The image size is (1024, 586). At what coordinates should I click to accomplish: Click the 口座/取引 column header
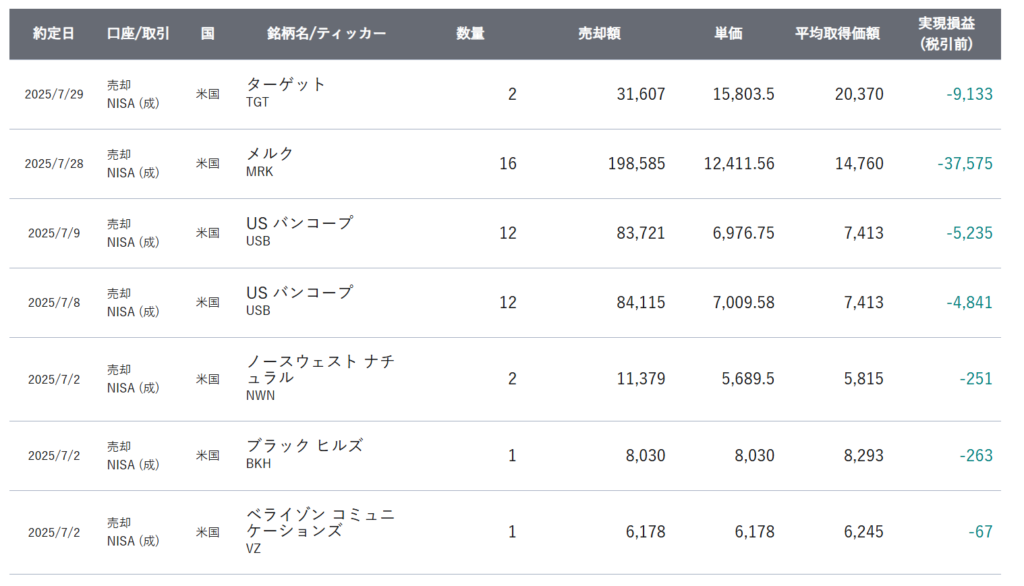(138, 33)
